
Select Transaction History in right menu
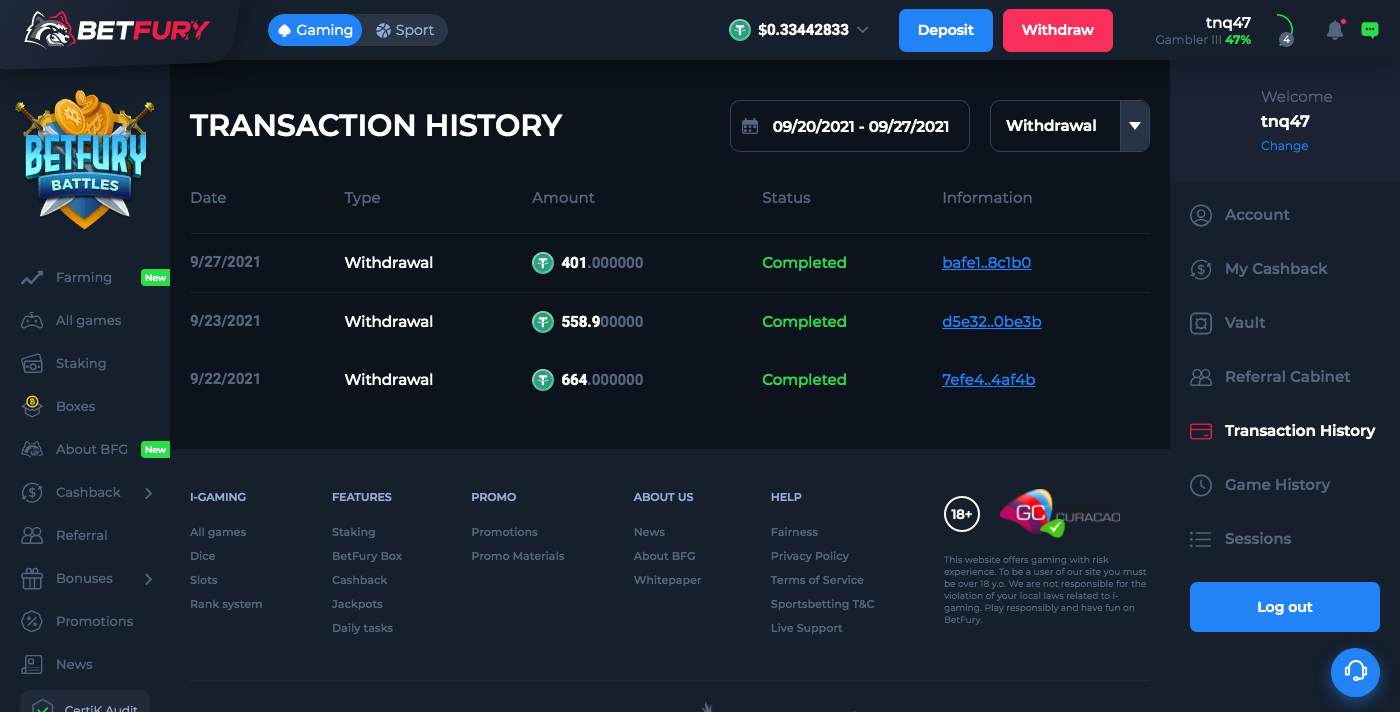coord(1300,431)
